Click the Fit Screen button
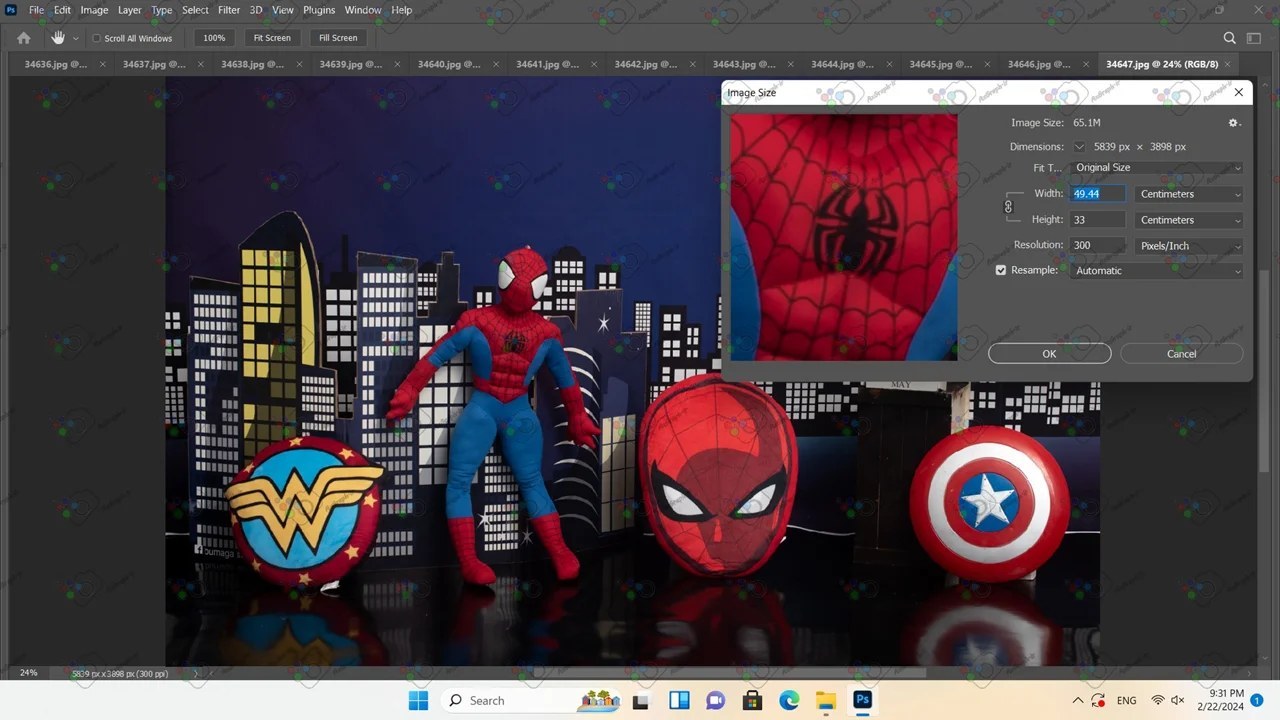1280x720 pixels. coord(272,38)
